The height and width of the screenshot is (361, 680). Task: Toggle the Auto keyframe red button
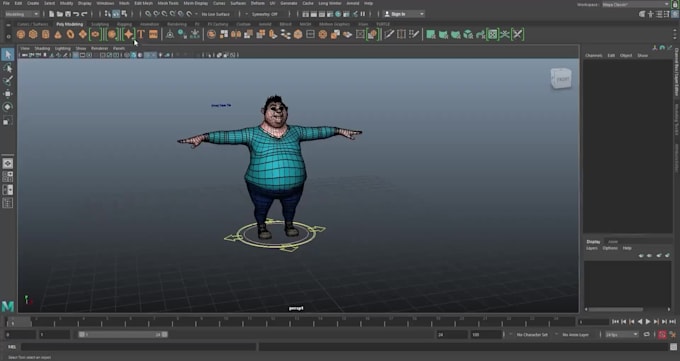662,335
